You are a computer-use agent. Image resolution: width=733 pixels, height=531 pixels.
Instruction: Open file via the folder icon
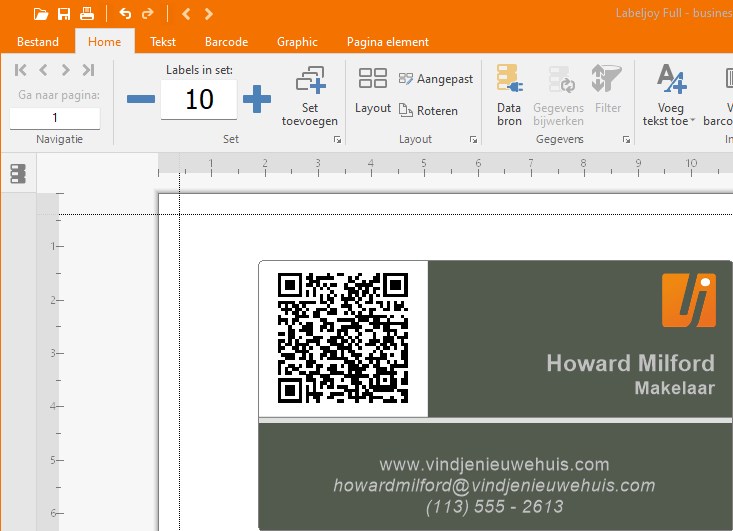click(41, 14)
